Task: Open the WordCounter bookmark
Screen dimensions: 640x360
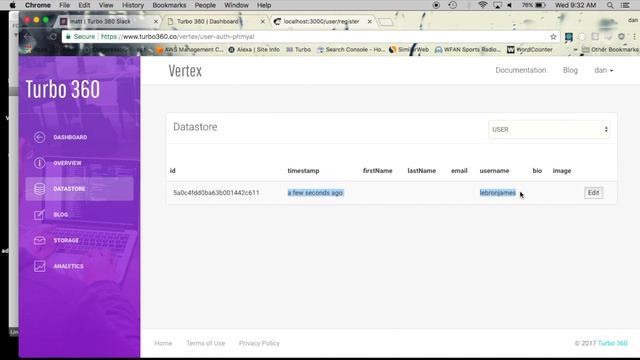Action: click(529, 49)
